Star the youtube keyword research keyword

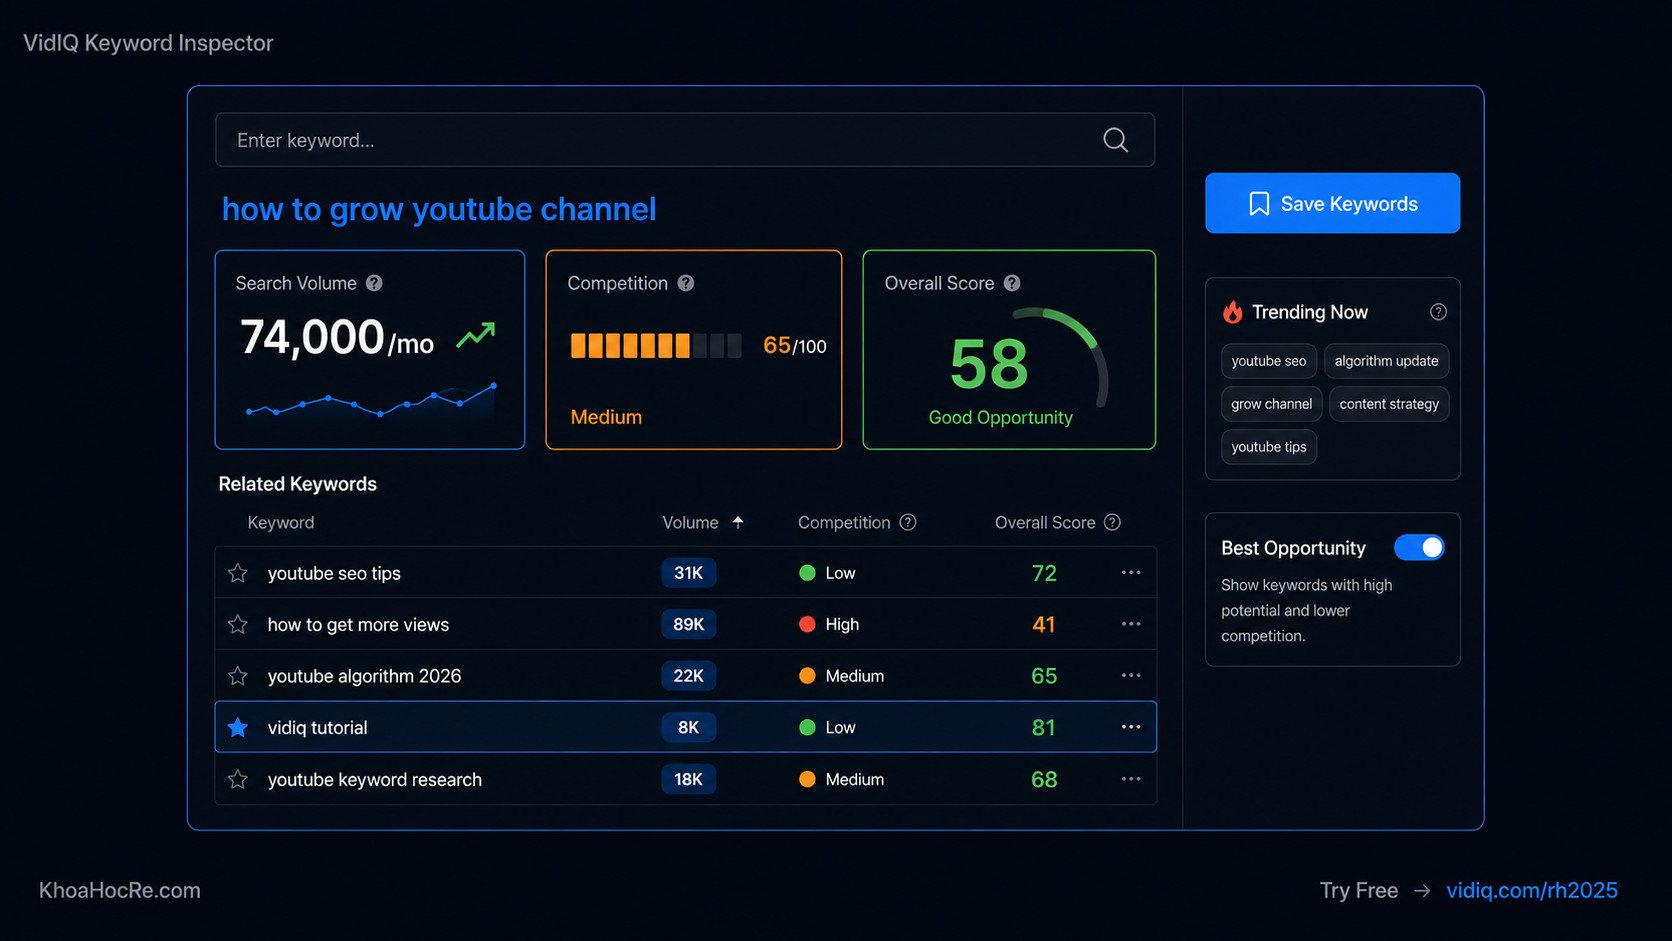[238, 779]
